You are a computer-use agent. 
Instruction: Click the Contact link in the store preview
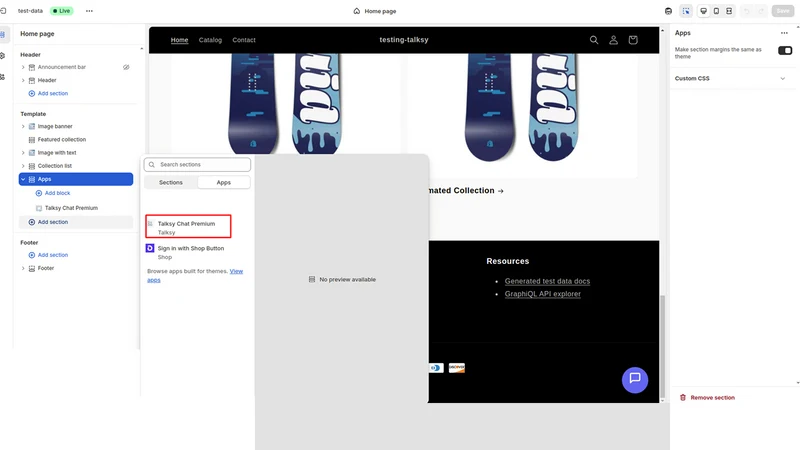[244, 40]
